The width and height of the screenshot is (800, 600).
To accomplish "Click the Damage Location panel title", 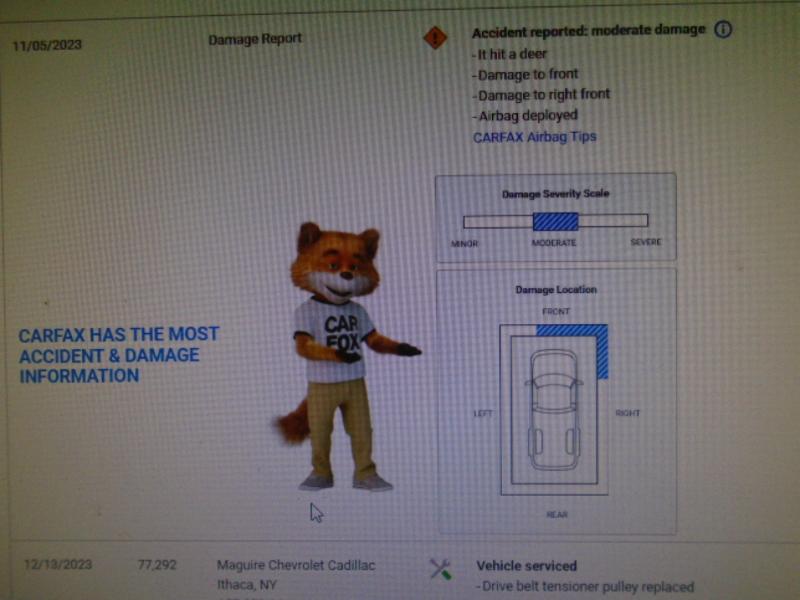I will click(556, 289).
